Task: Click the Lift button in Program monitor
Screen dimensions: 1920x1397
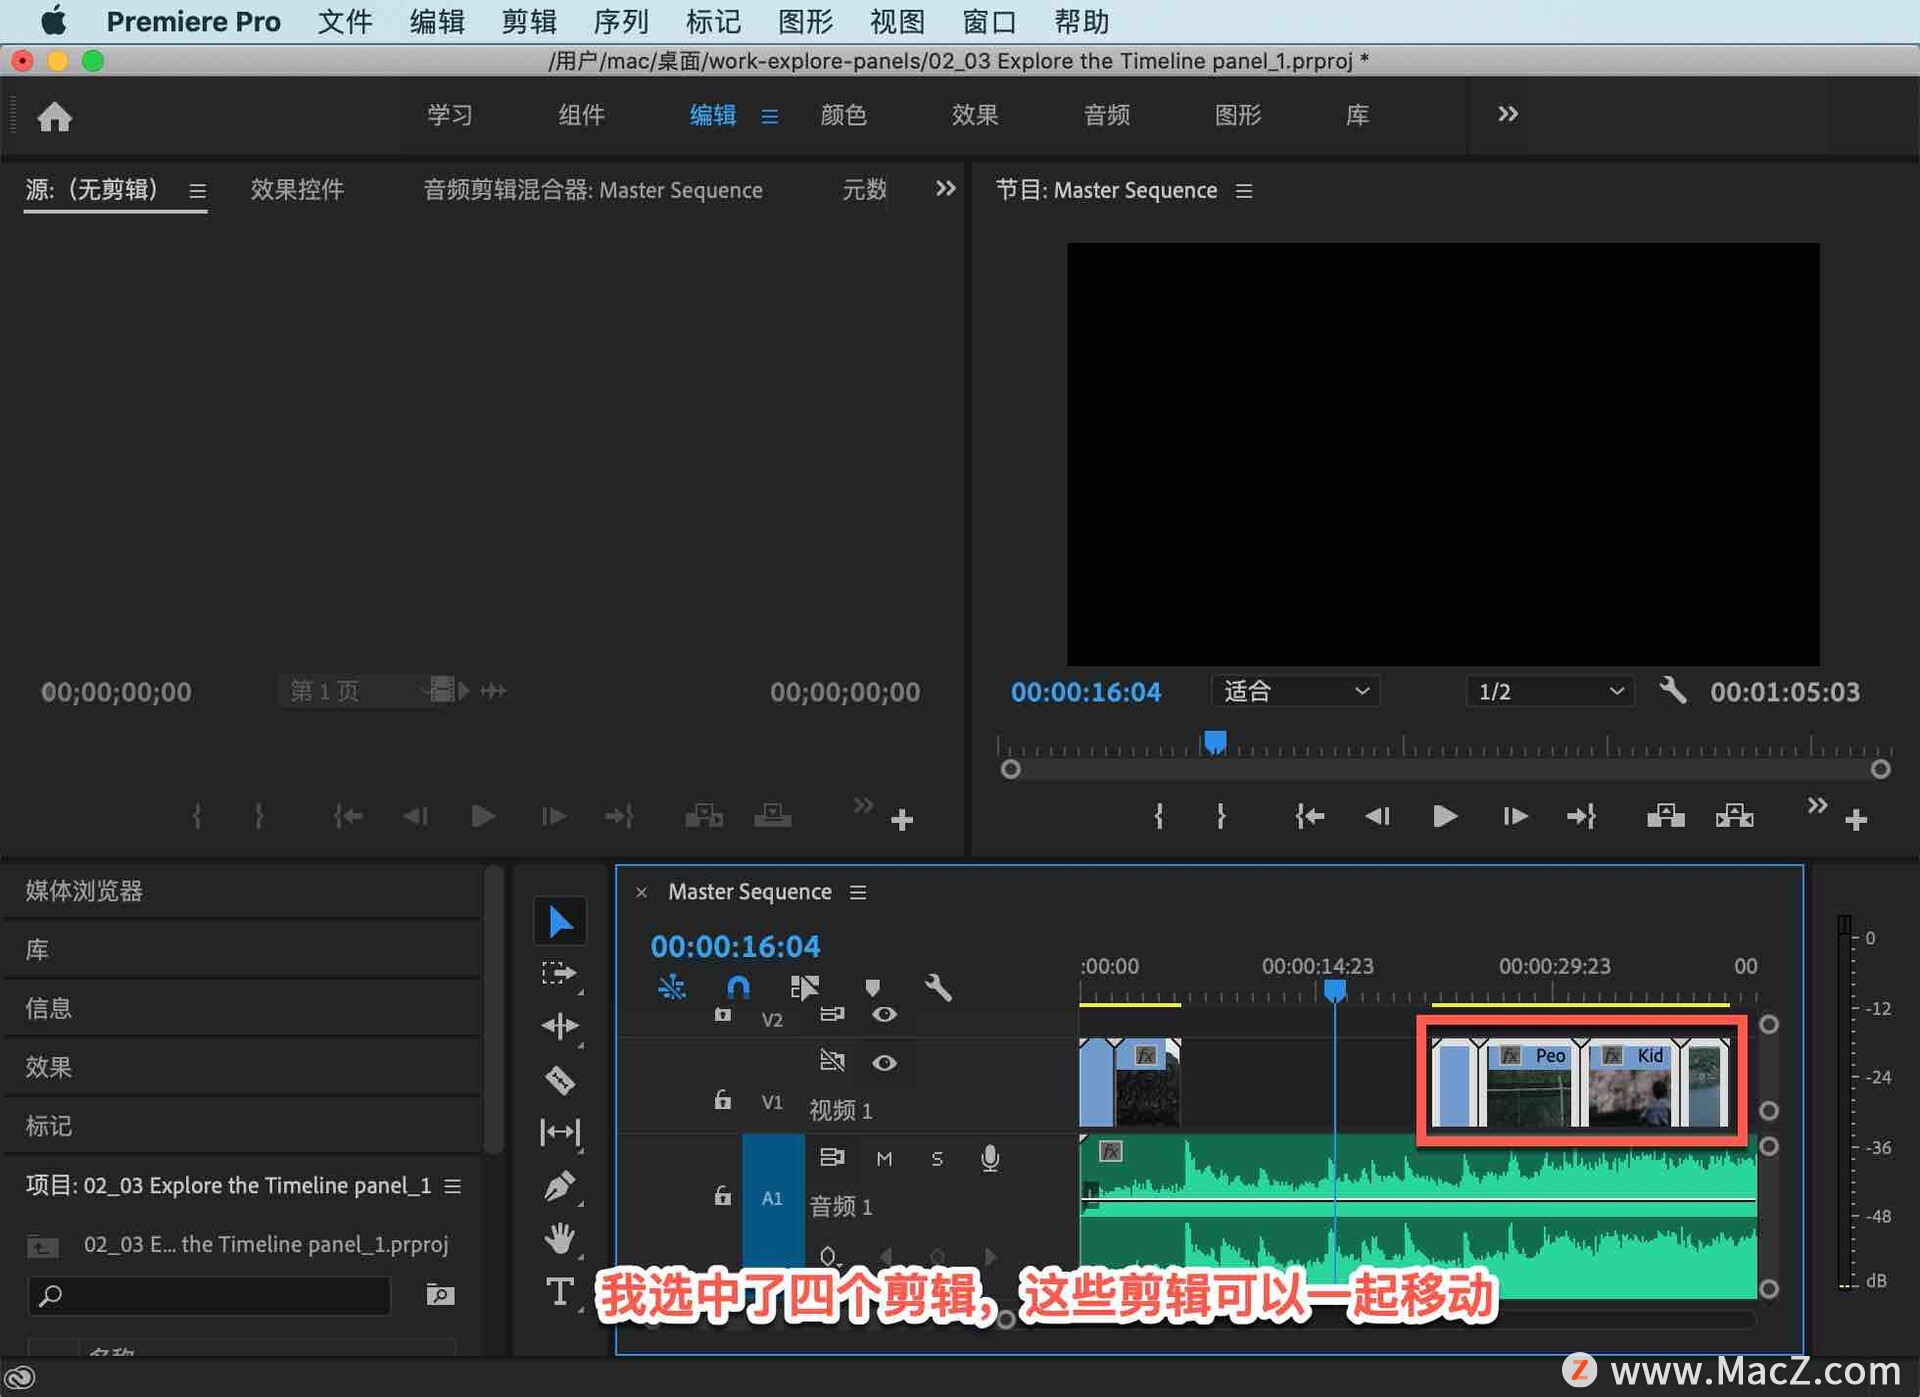Action: pyautogui.click(x=1665, y=816)
